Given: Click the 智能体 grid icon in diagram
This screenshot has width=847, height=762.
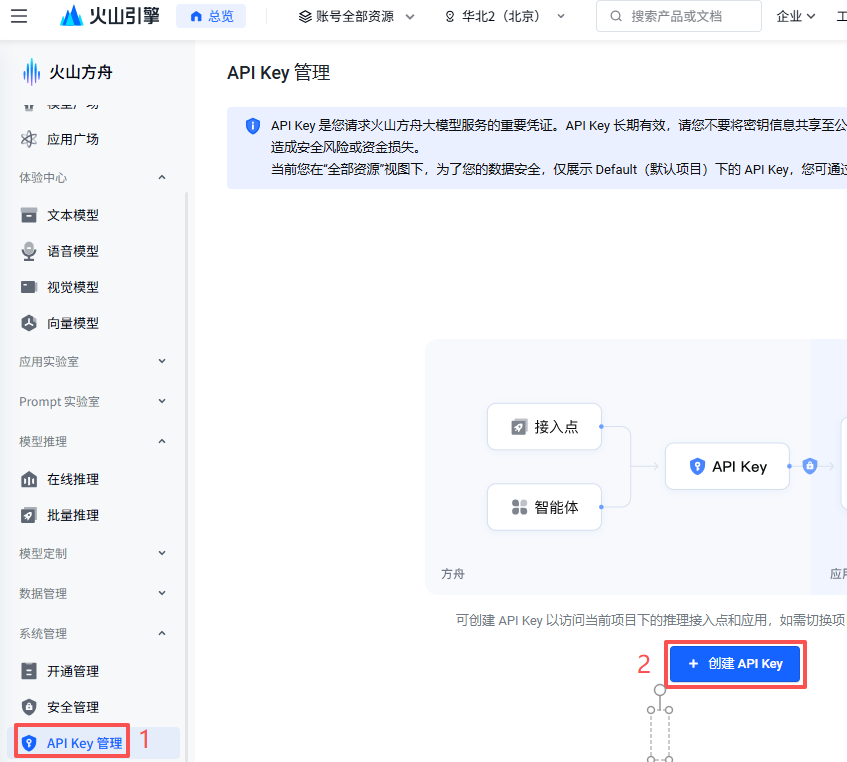Looking at the screenshot, I should click(x=519, y=507).
